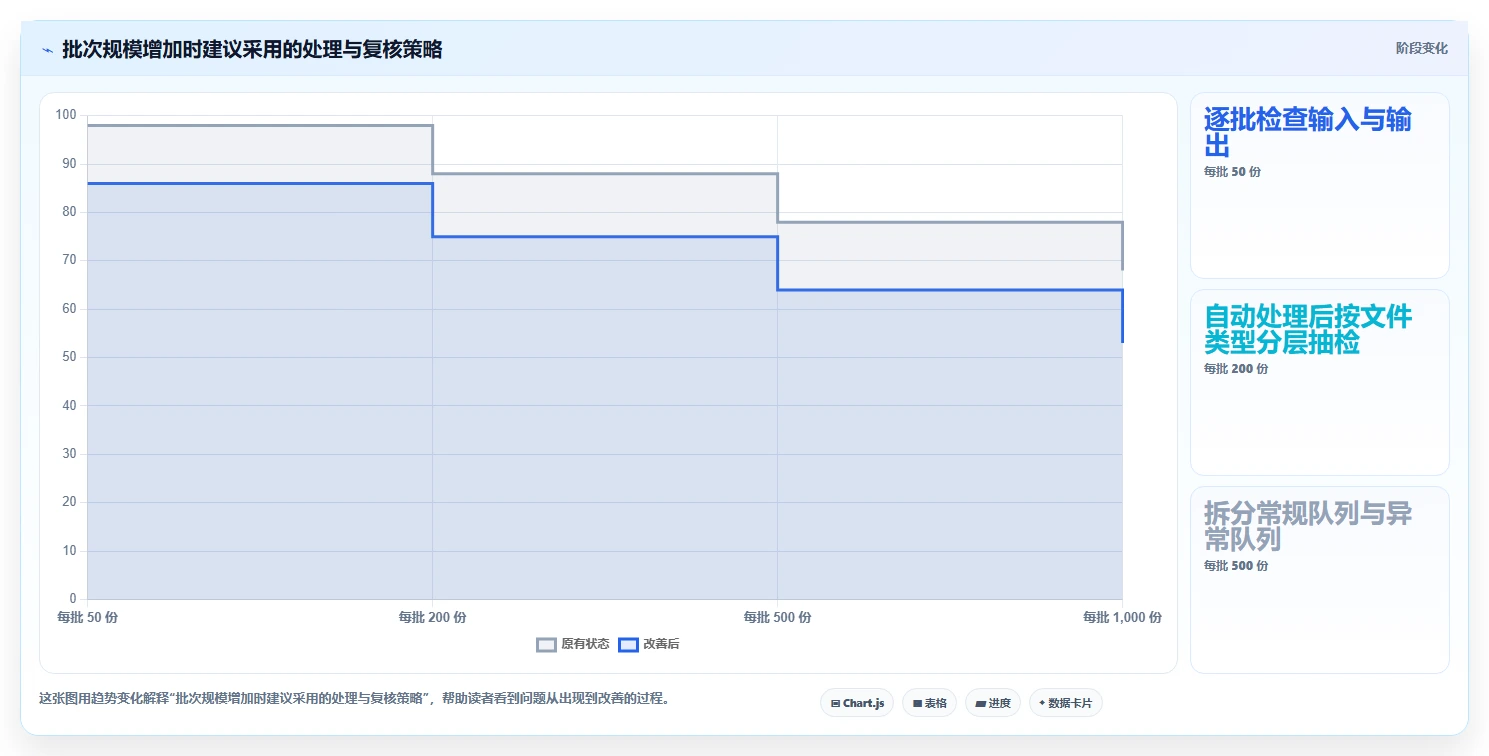The width and height of the screenshot is (1489, 756).
Task: Click the y-axis value 50
Action: pos(69,357)
